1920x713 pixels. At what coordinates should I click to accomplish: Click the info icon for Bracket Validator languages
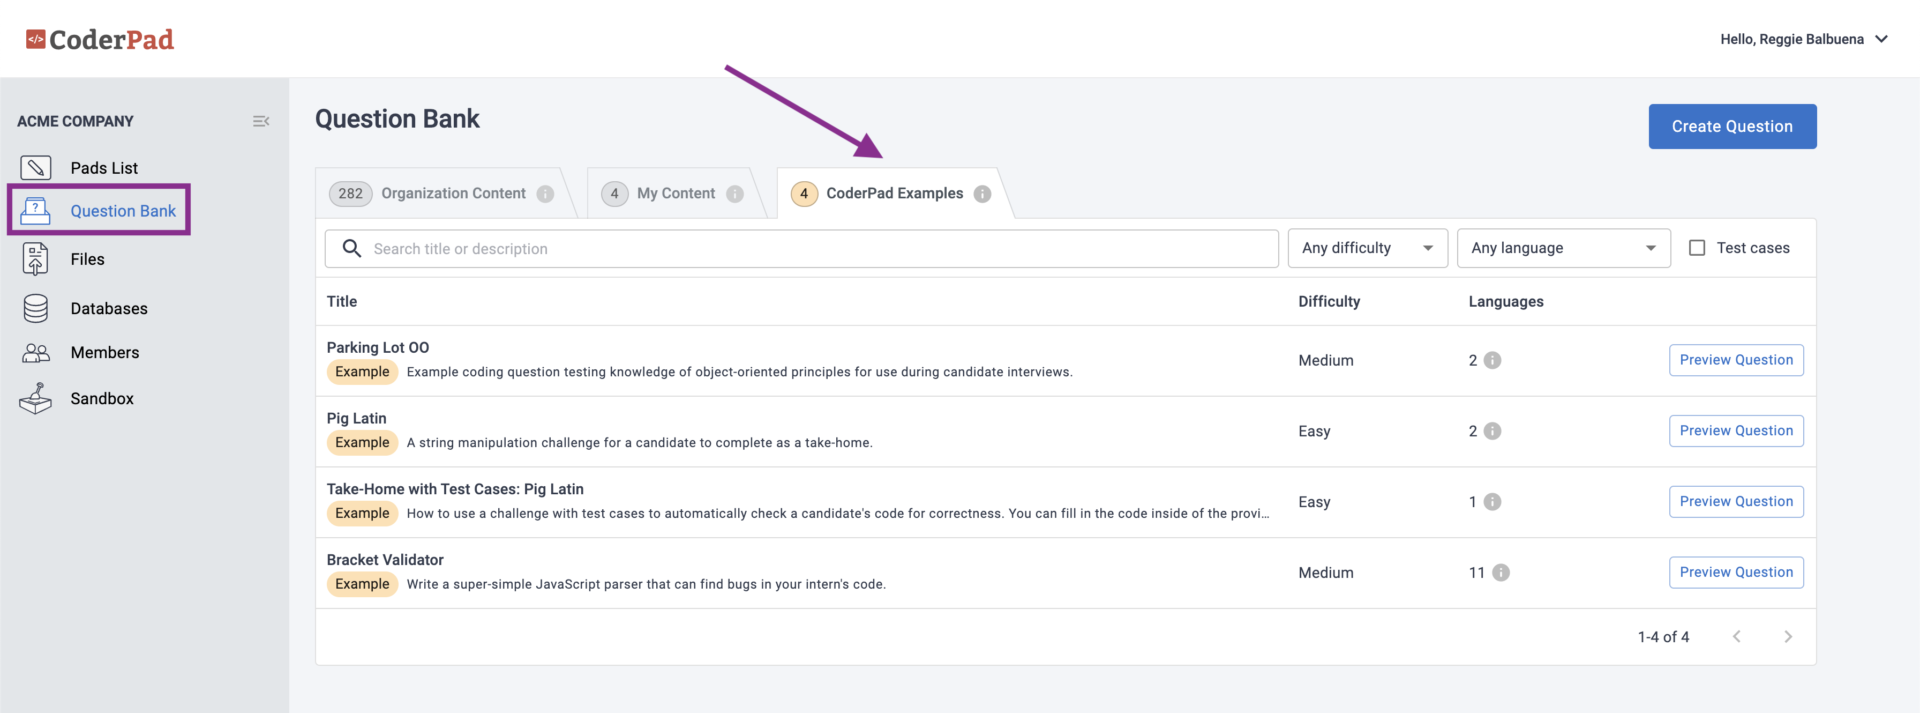(1501, 573)
